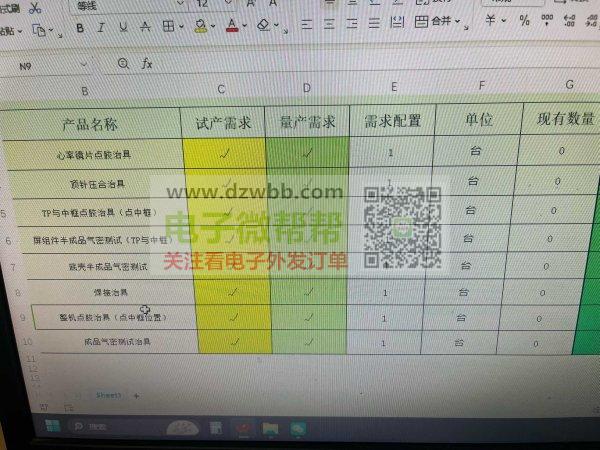Select the 产品名称 header cell
The height and width of the screenshot is (450, 600).
pyautogui.click(x=90, y=124)
